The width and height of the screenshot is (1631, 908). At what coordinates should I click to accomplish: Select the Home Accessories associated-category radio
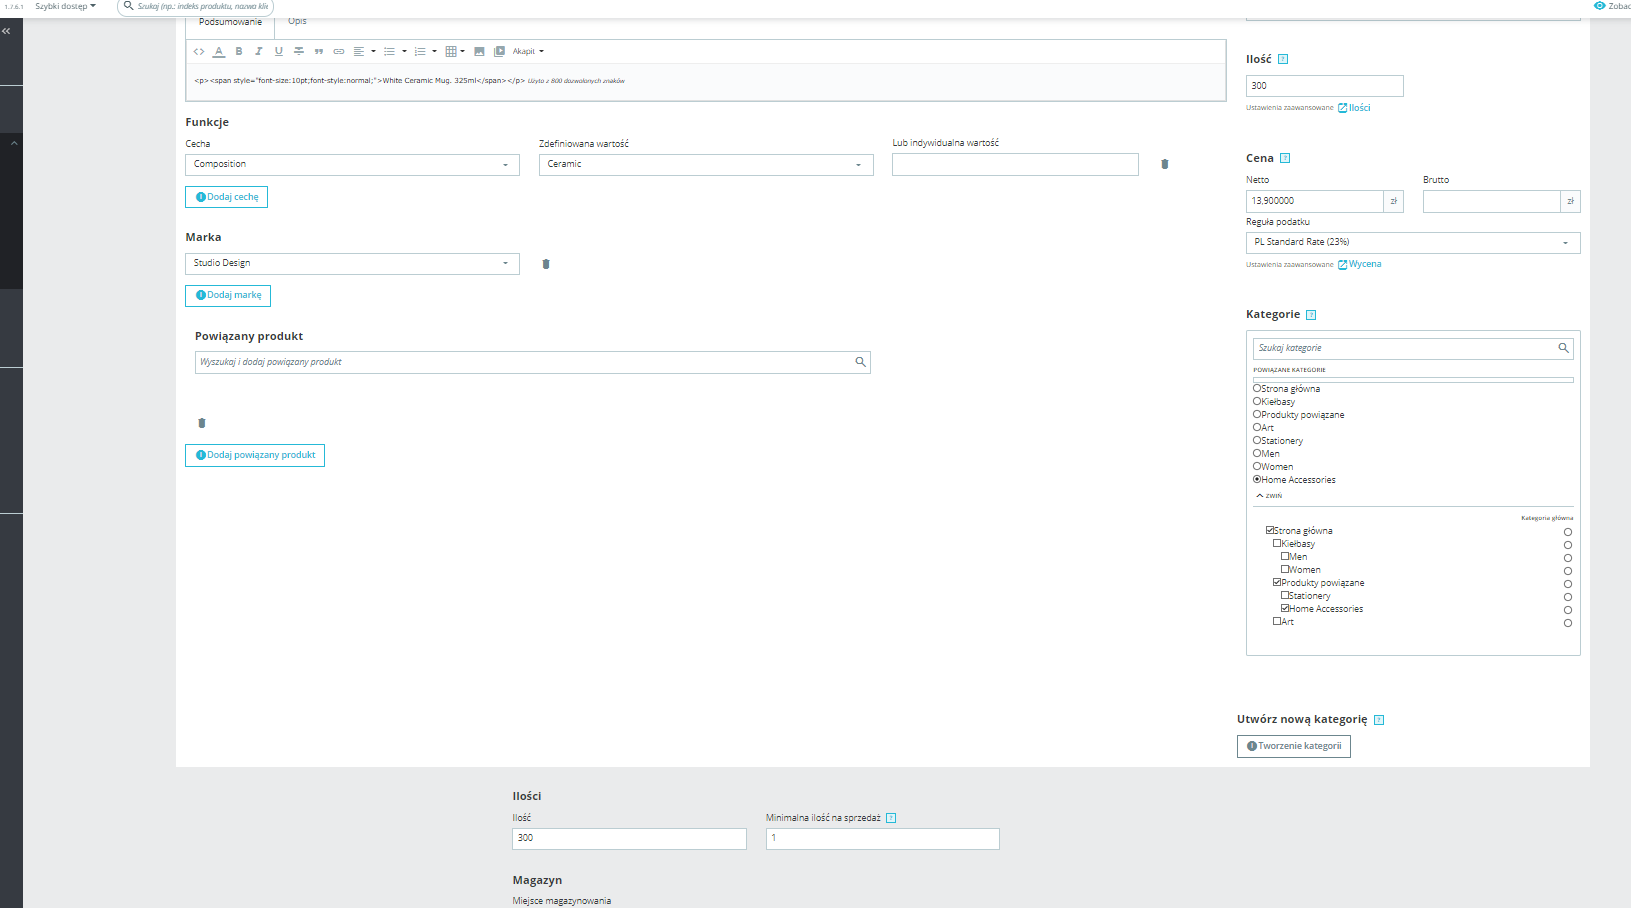[1257, 479]
